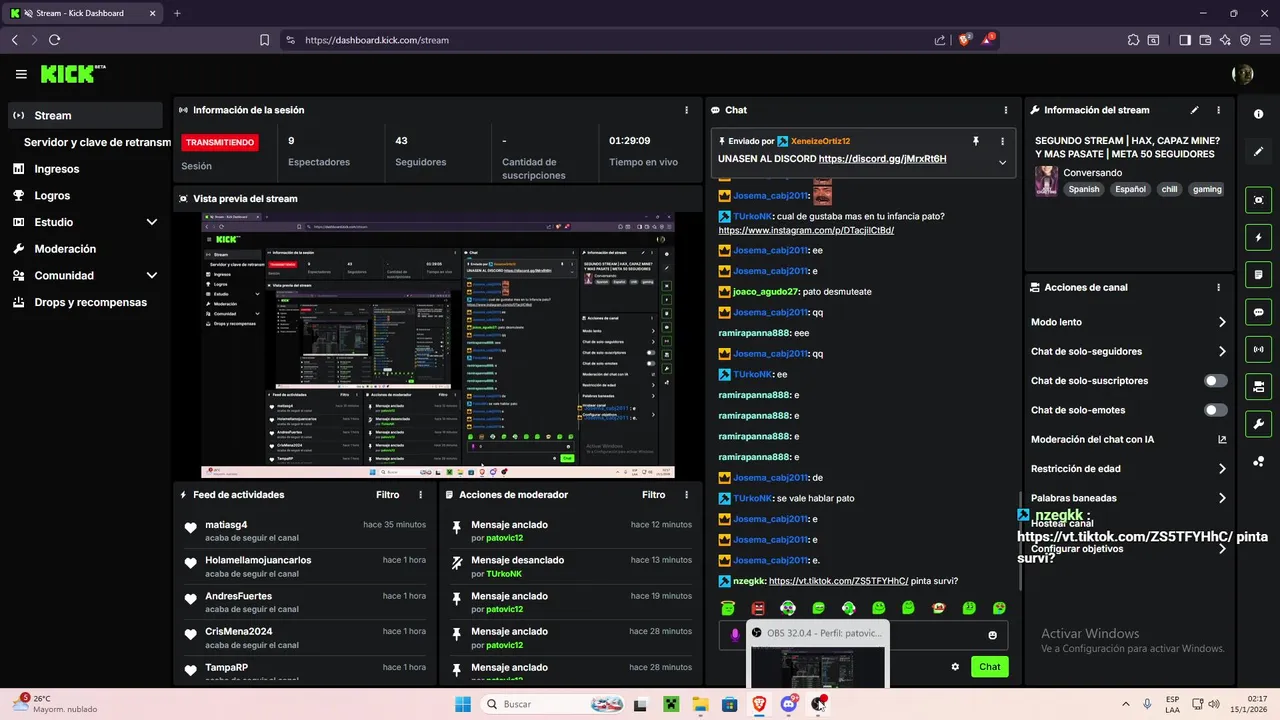Open Brave Shields lion icon
Viewport: 1280px width, 720px height.
[965, 40]
